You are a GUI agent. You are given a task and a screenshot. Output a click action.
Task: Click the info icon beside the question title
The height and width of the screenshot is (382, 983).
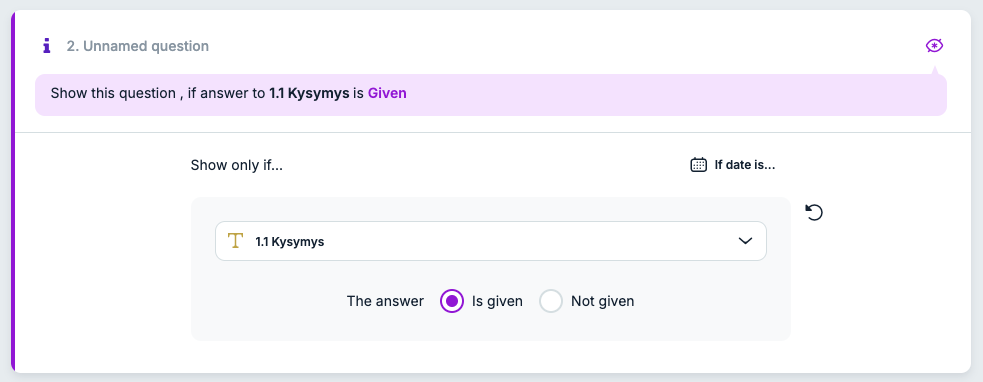46,46
